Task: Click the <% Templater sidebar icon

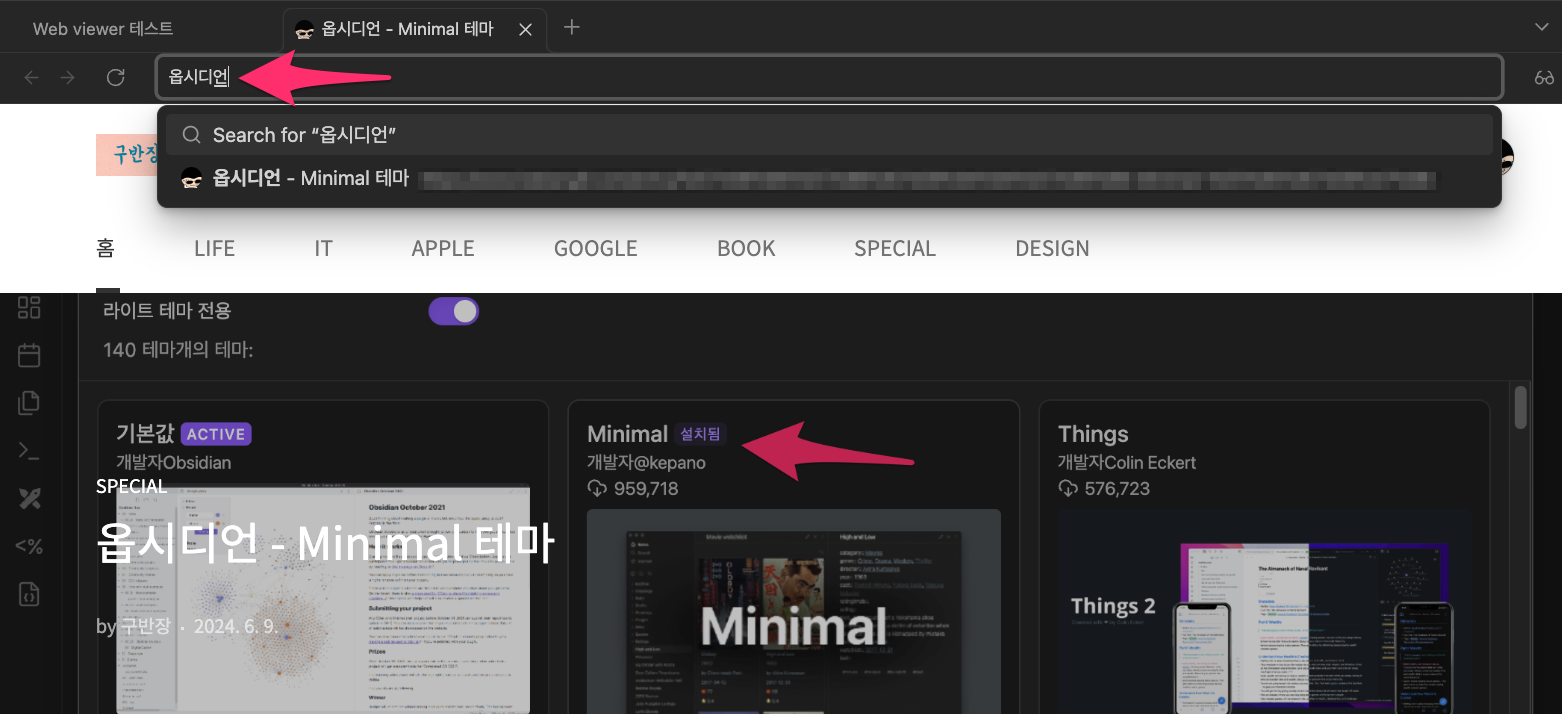Action: [29, 546]
